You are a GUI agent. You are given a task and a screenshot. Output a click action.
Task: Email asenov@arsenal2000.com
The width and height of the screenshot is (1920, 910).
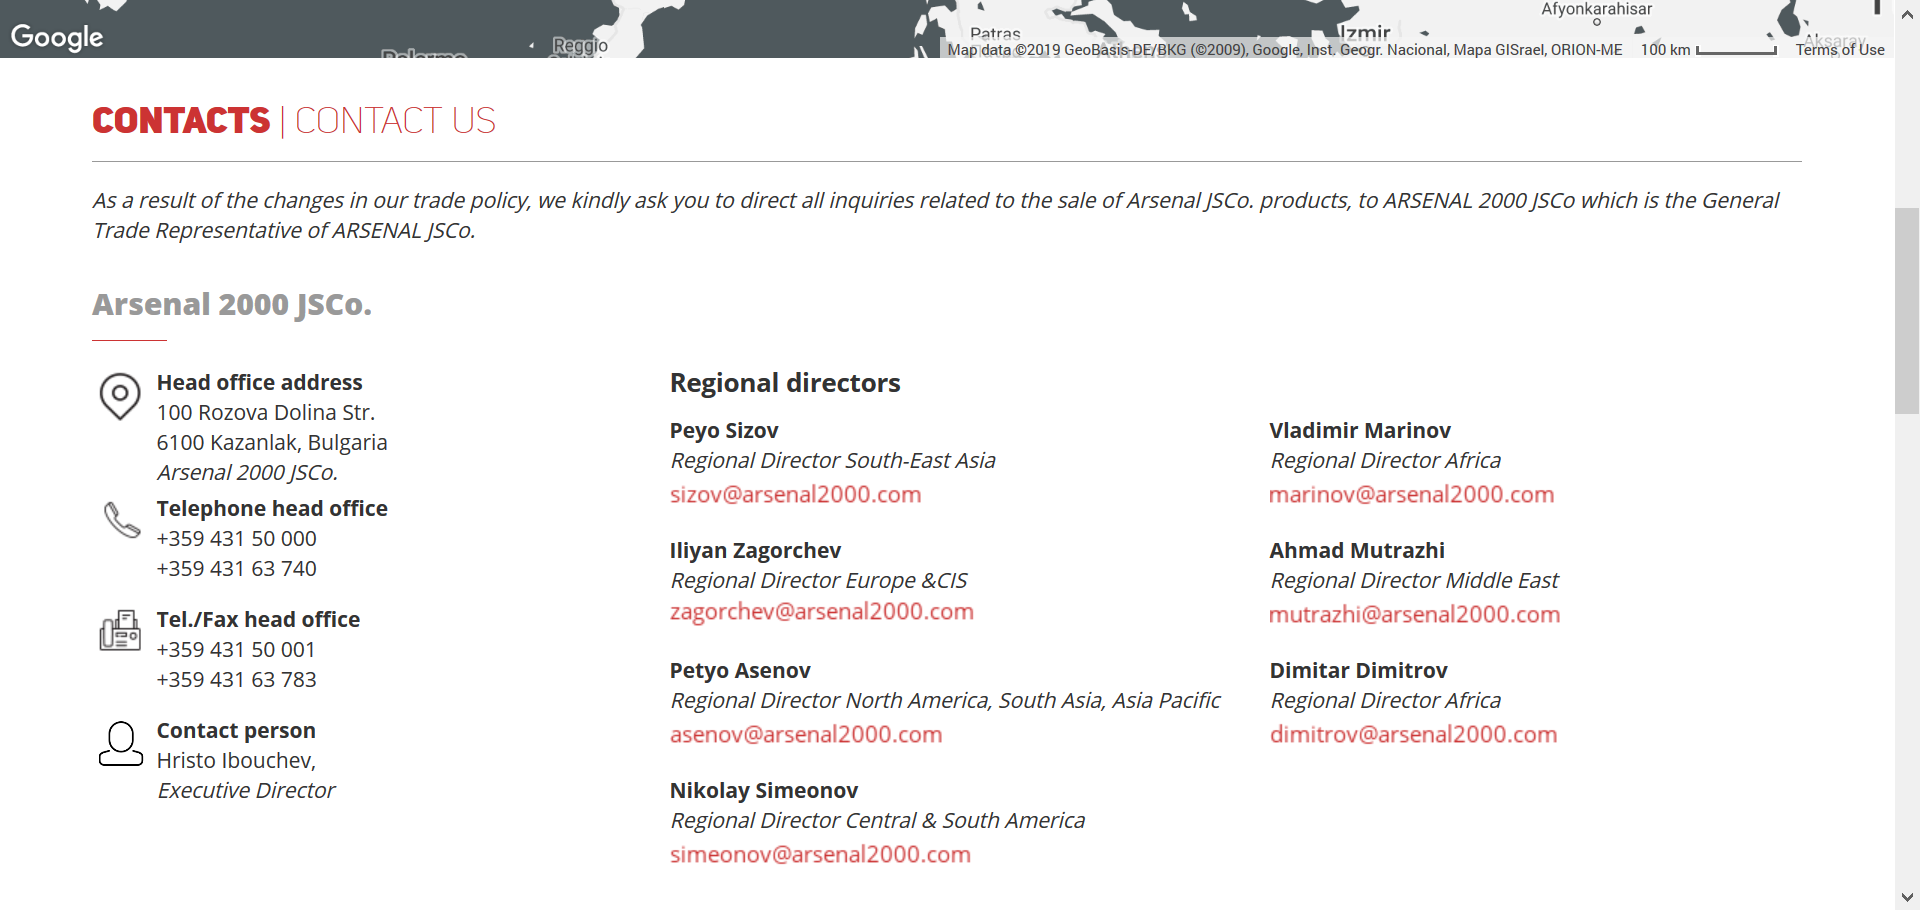pos(805,734)
